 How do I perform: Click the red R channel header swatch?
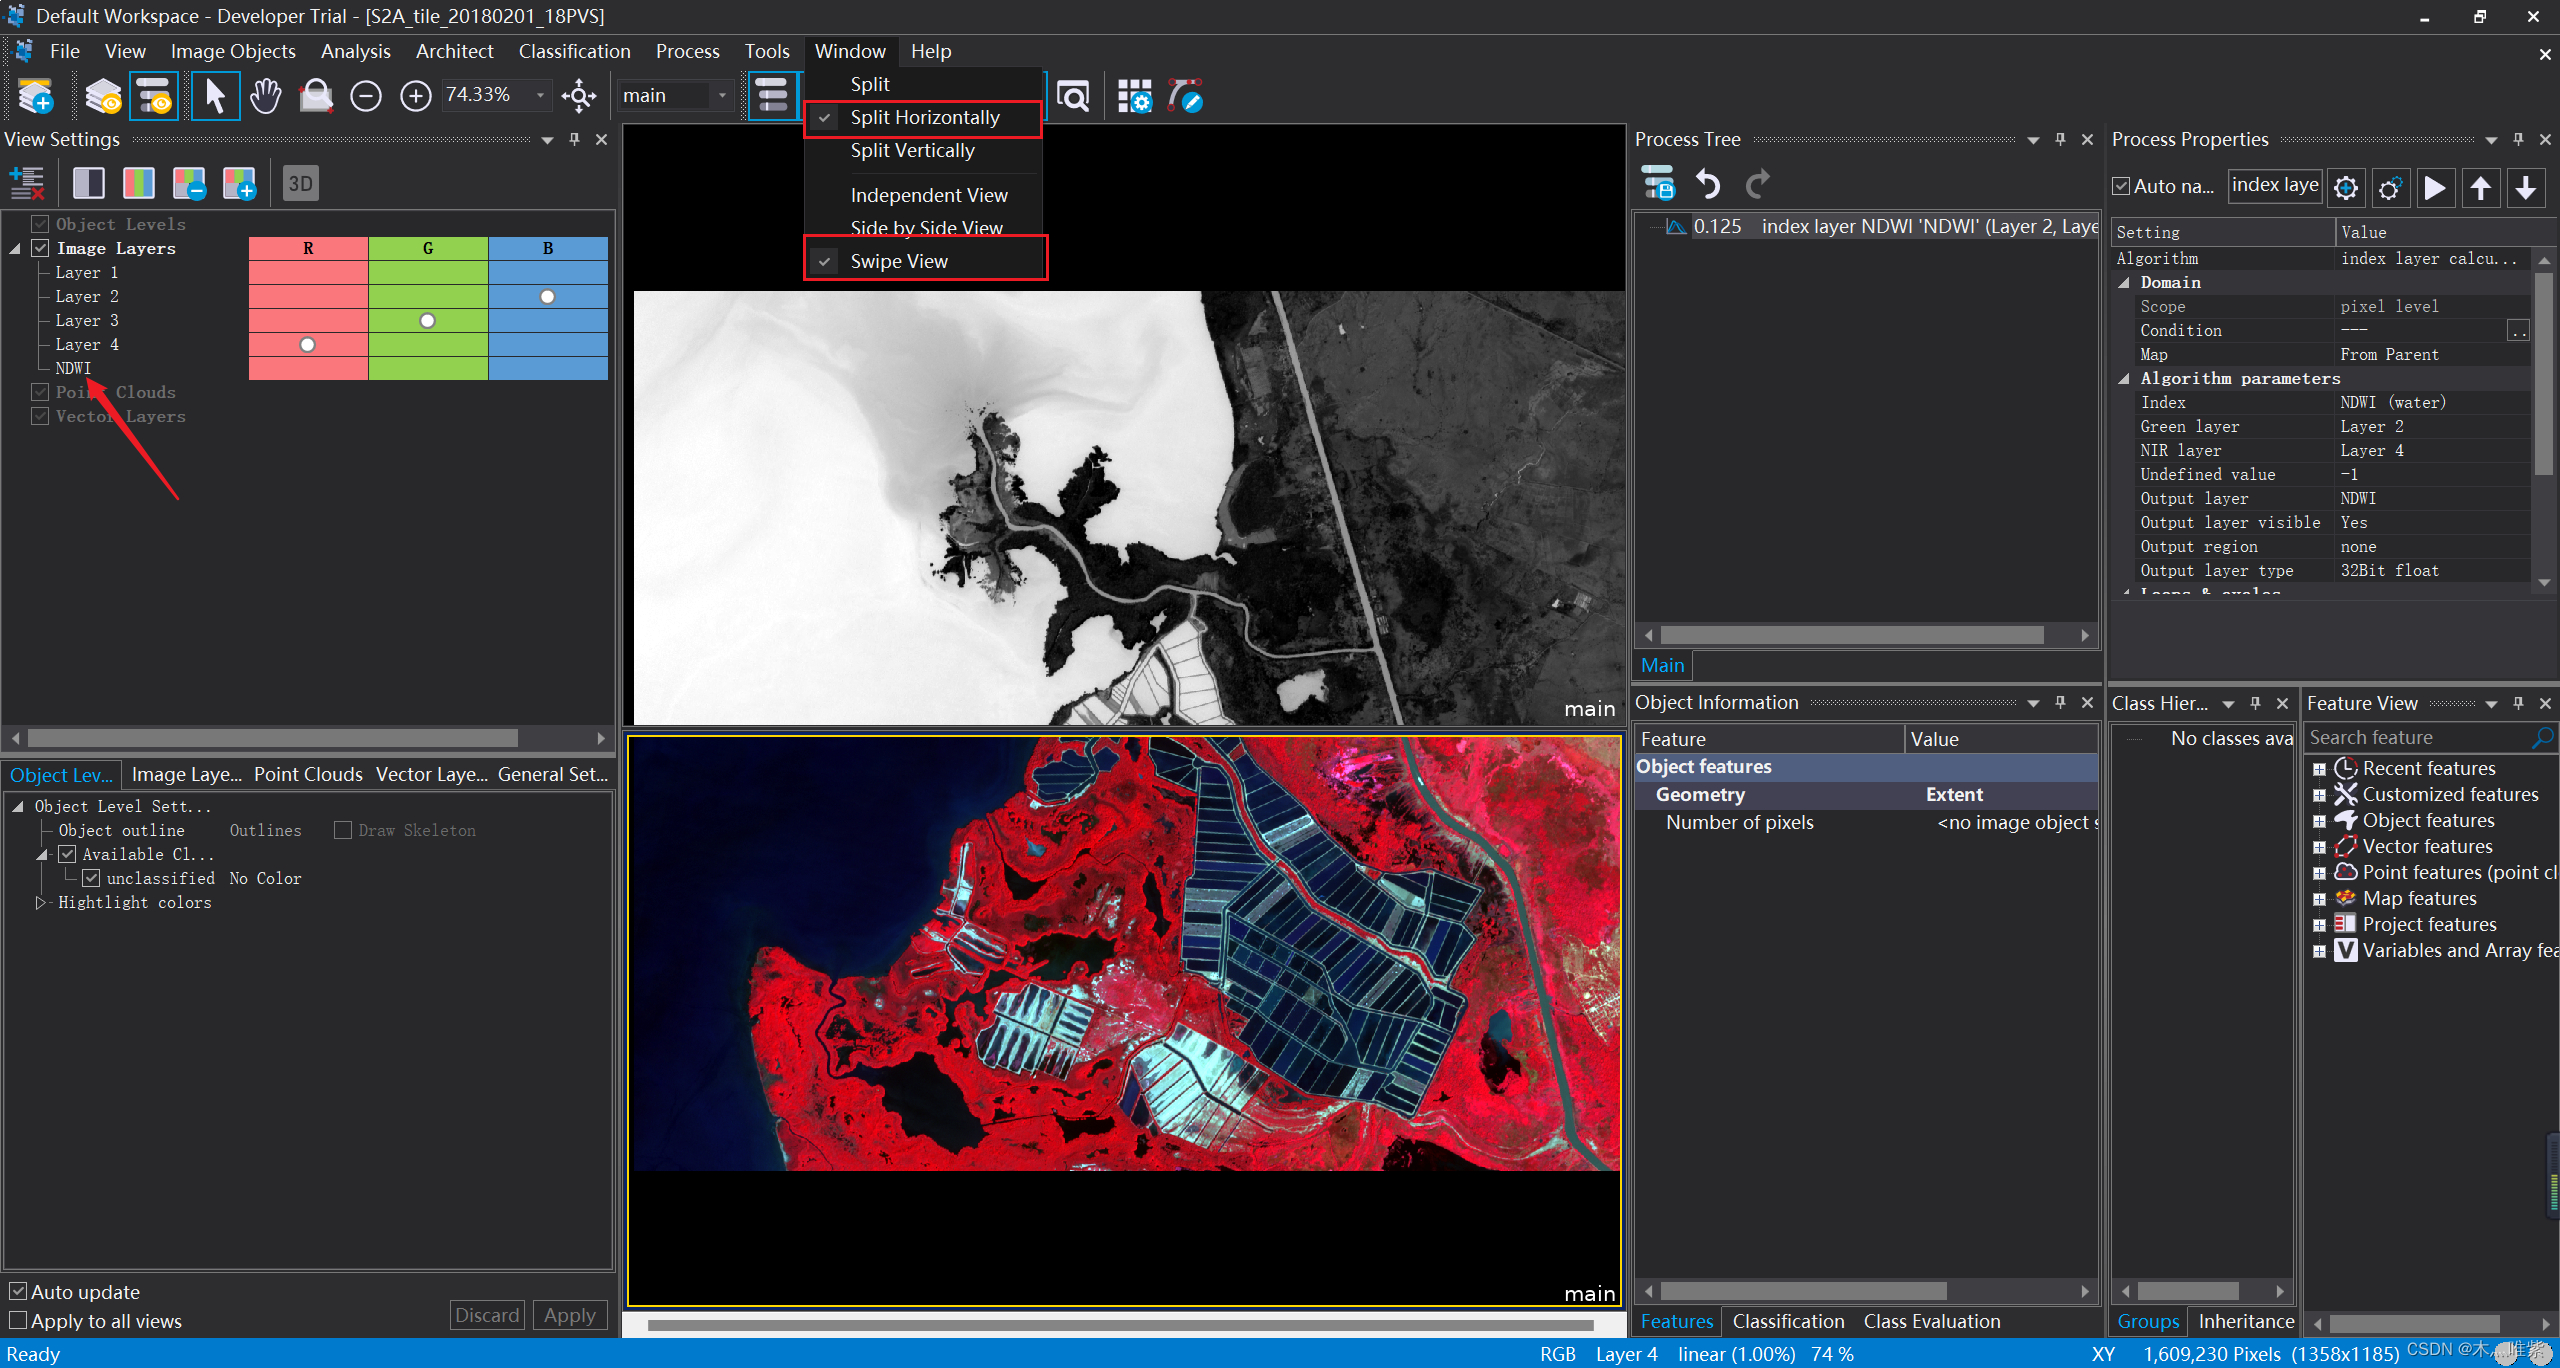[308, 248]
